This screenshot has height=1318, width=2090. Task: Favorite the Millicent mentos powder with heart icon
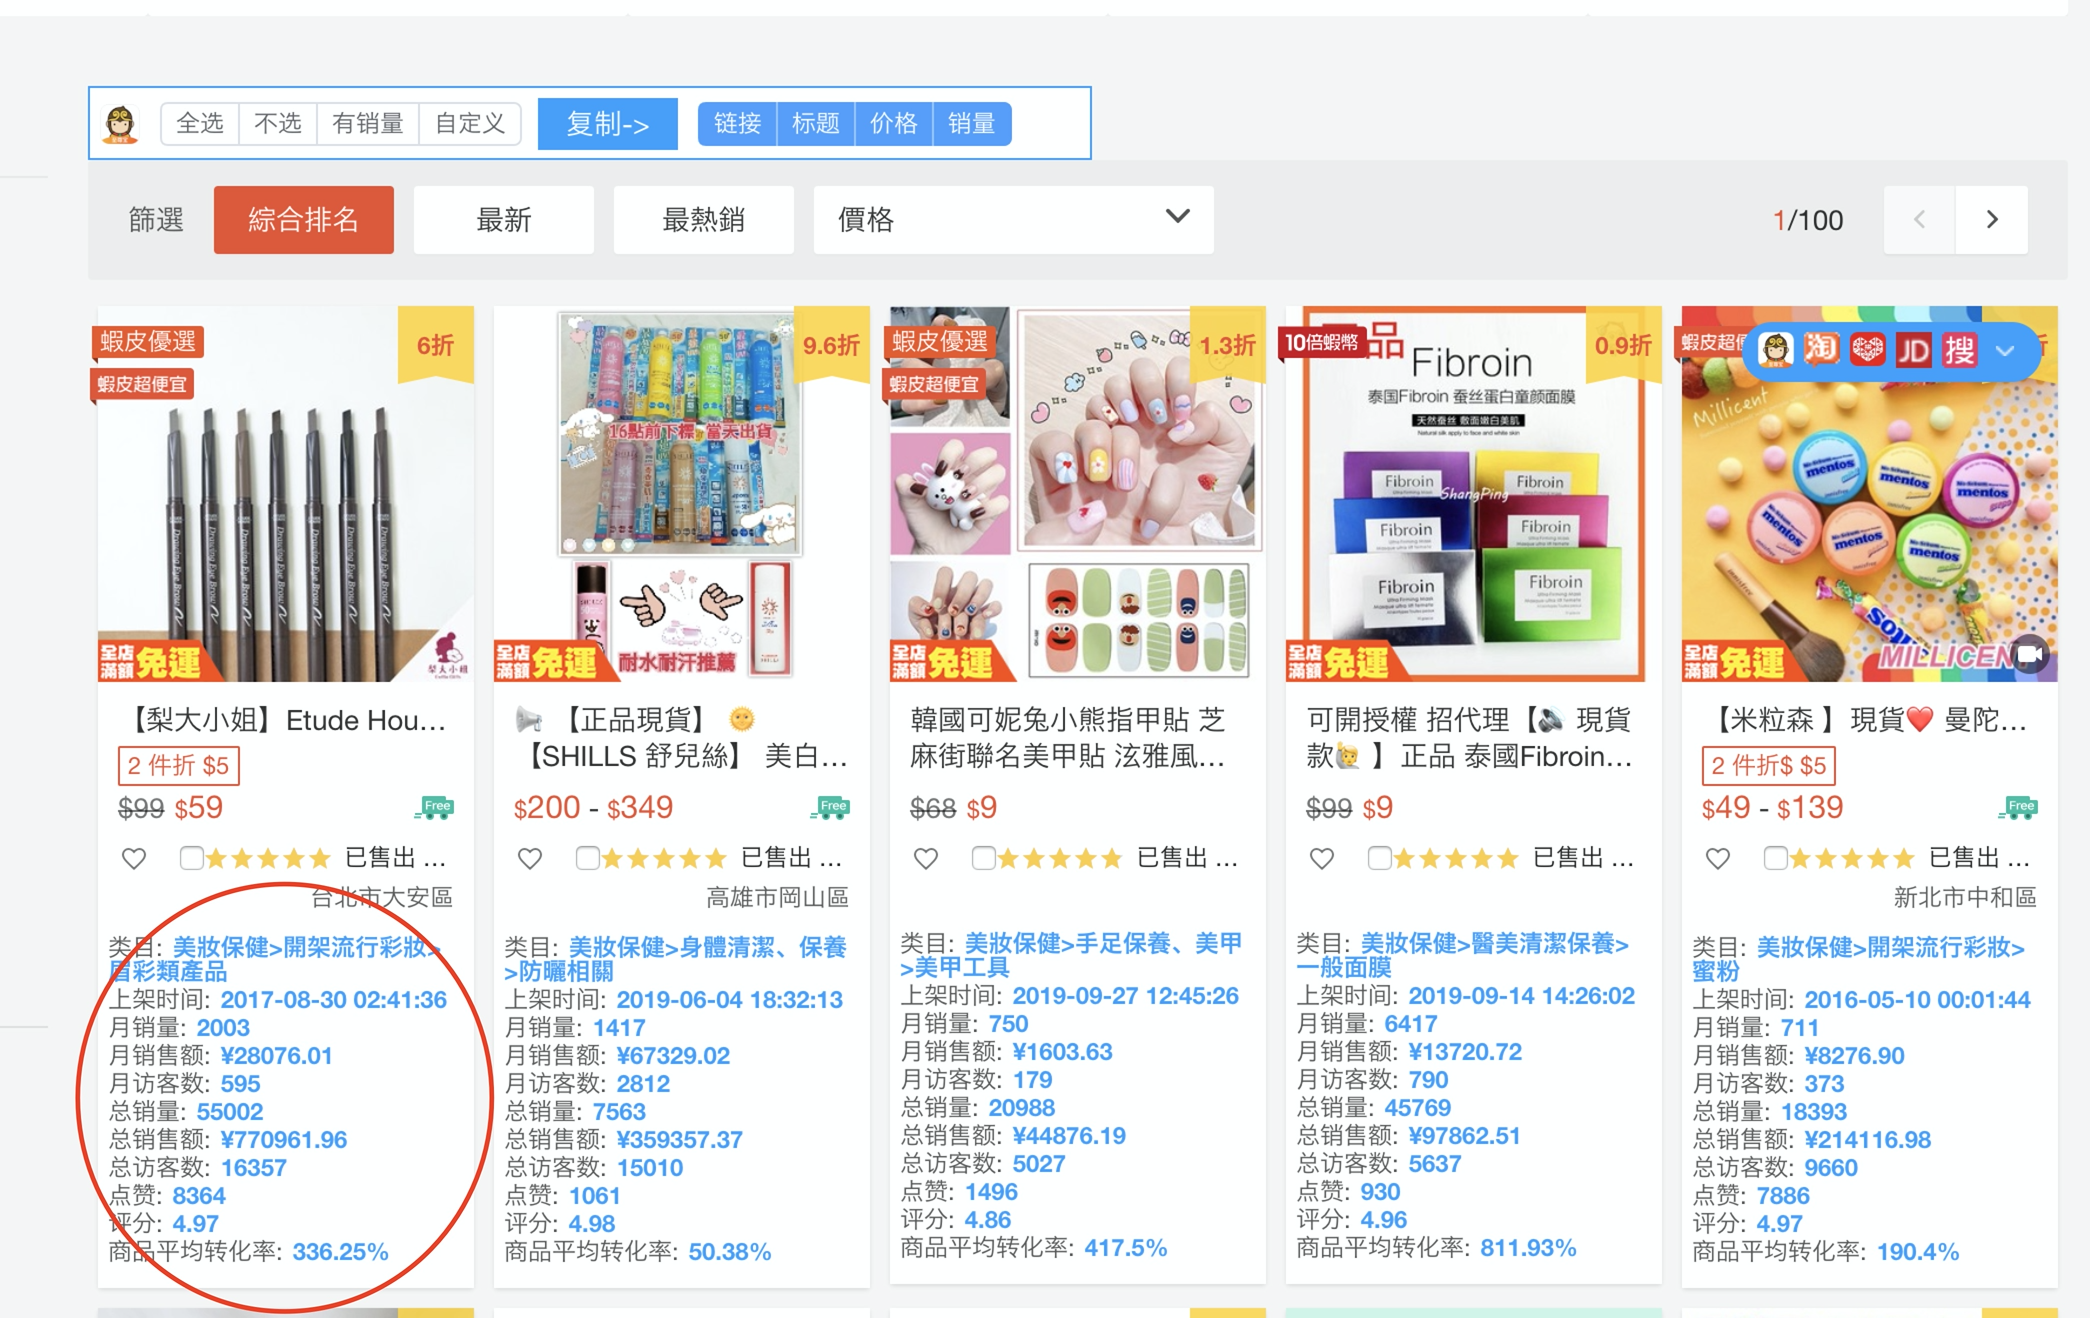tap(1717, 858)
